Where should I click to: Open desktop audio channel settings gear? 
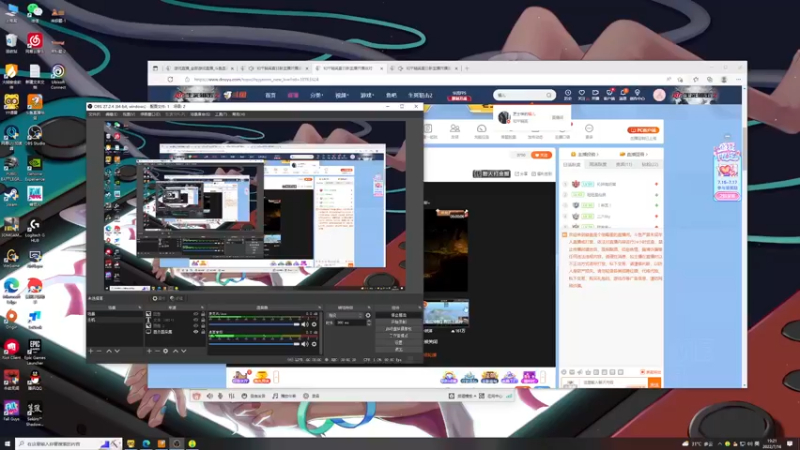pyautogui.click(x=314, y=344)
